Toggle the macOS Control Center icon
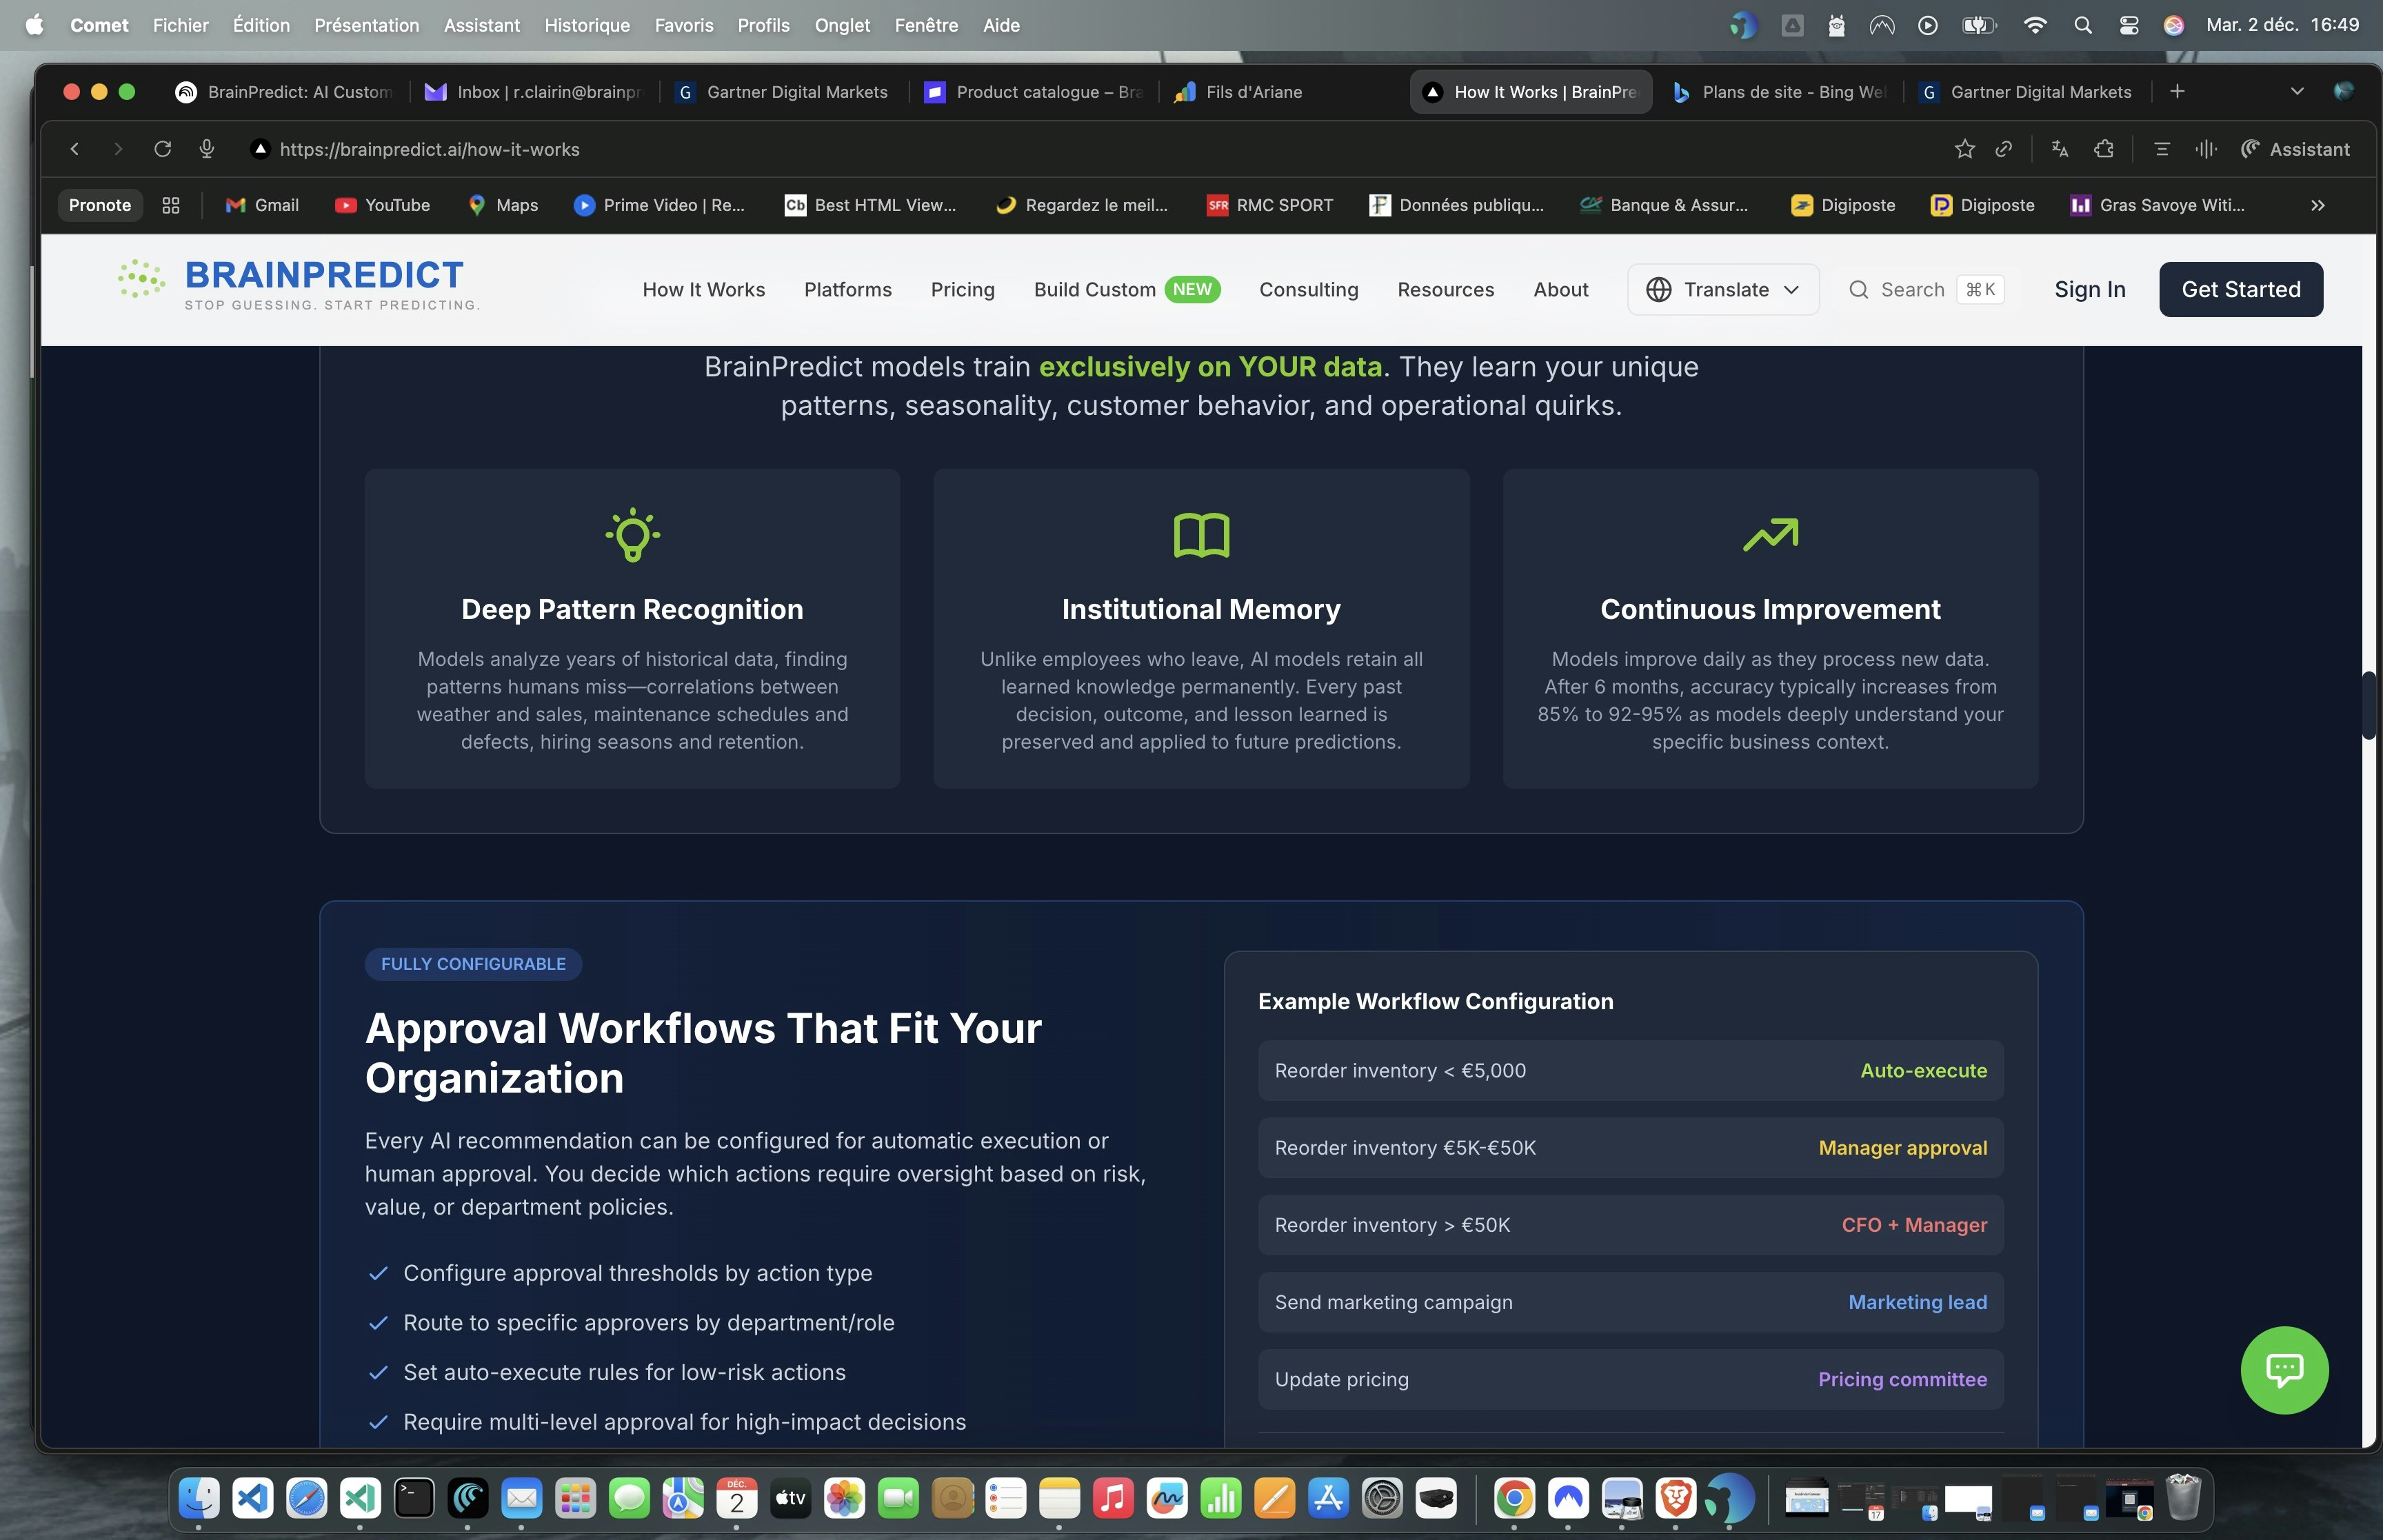 (x=2129, y=25)
